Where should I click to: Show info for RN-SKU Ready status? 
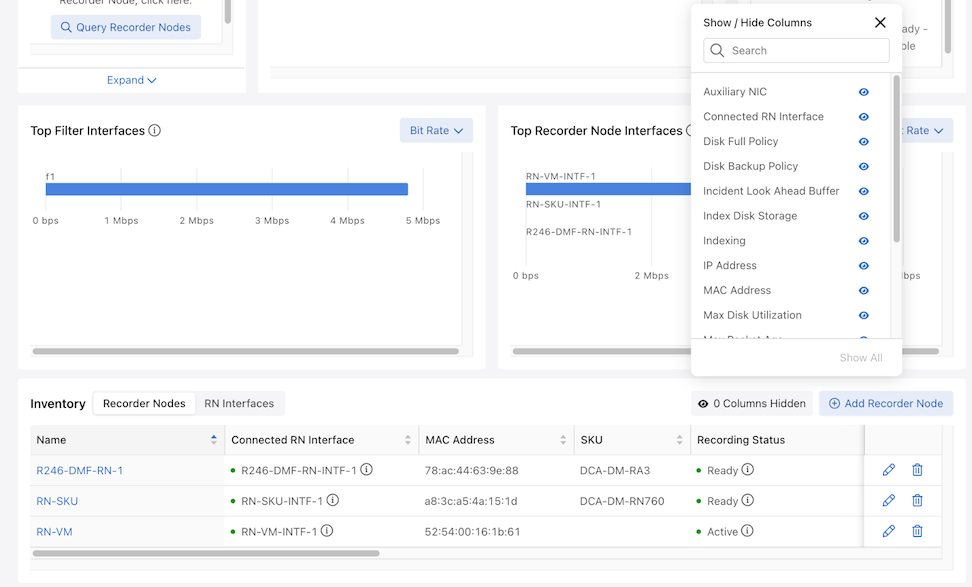[748, 500]
